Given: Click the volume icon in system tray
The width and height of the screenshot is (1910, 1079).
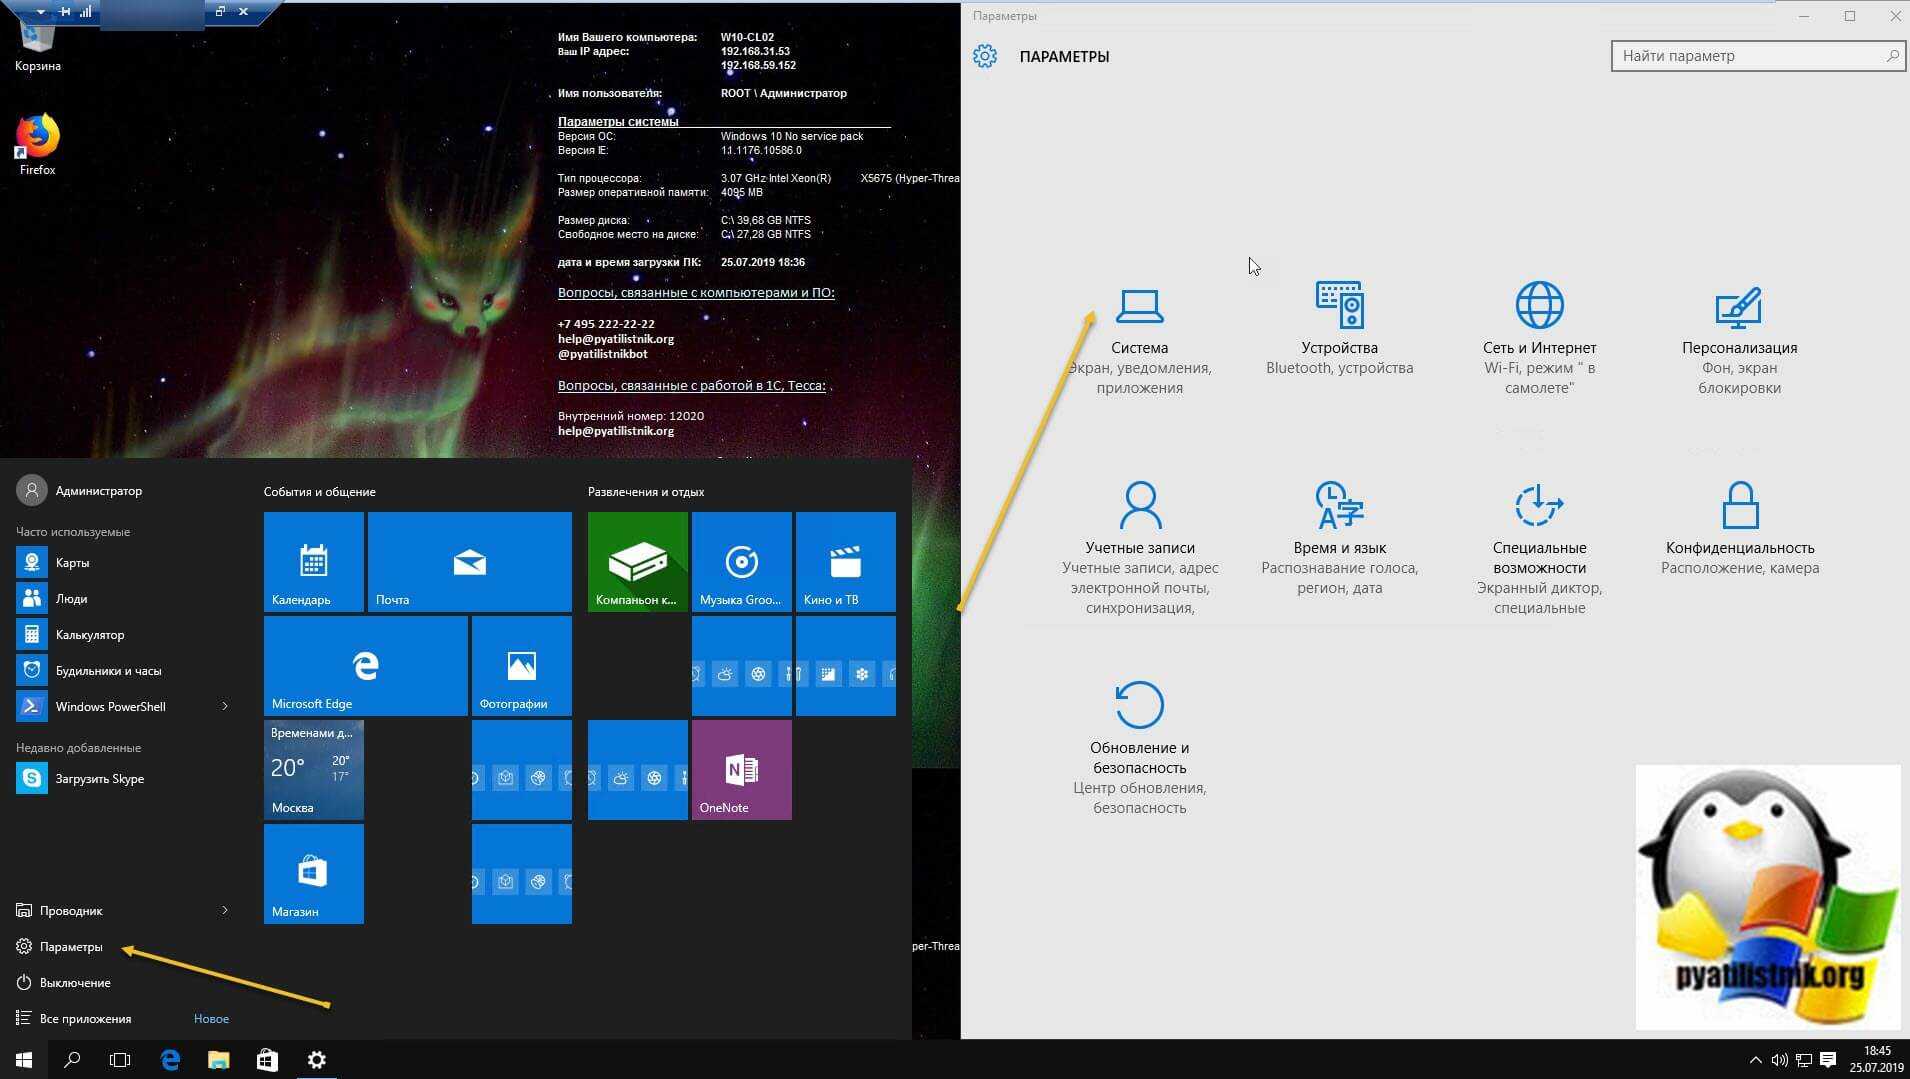Looking at the screenshot, I should 1780,1060.
